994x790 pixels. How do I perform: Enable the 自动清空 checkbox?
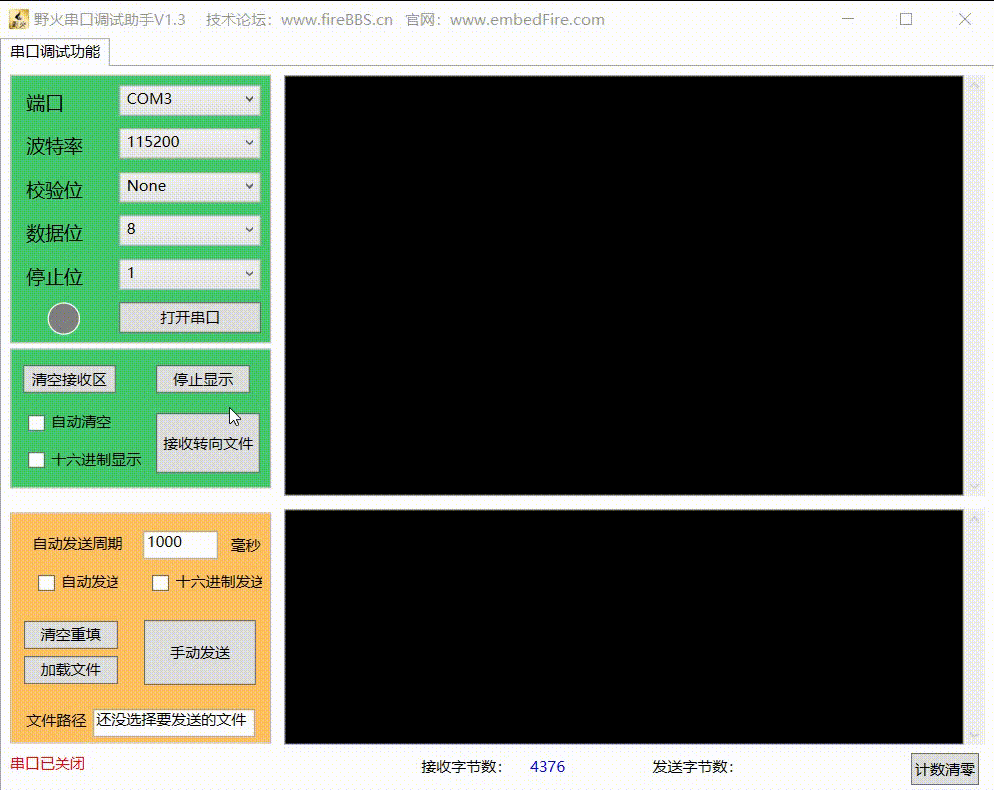37,422
